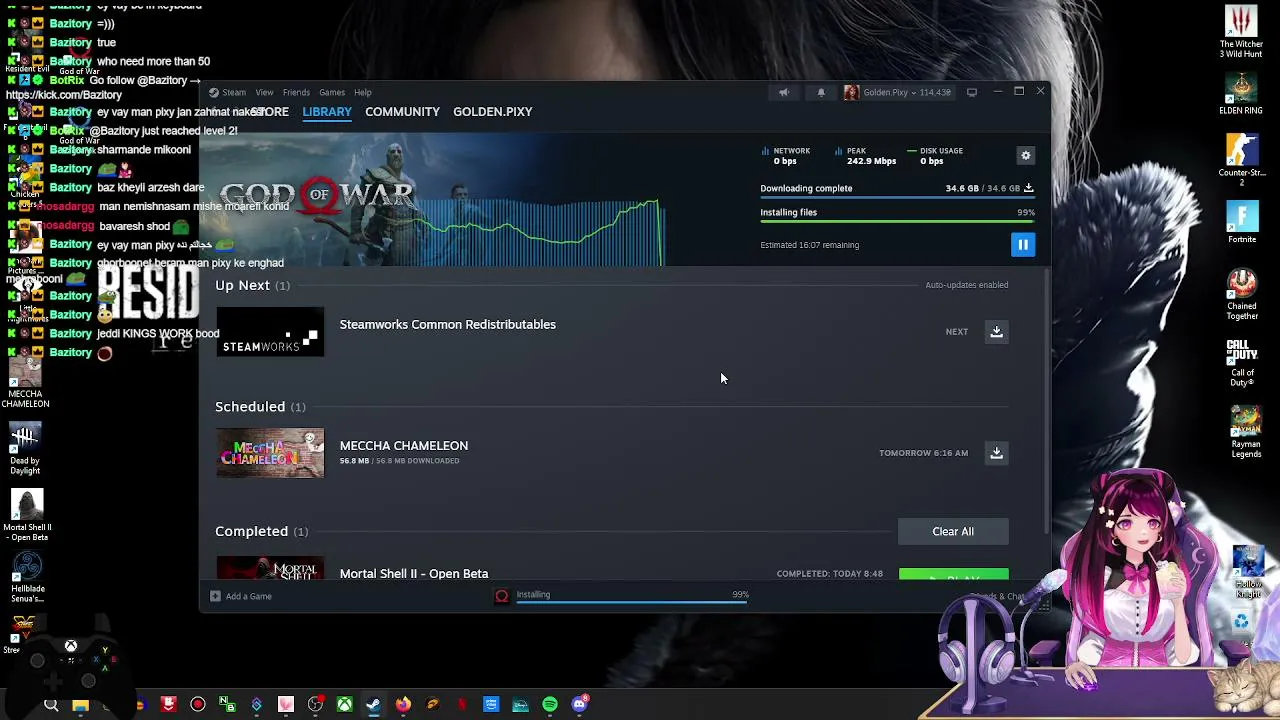Image resolution: width=1280 pixels, height=720 pixels.
Task: Open Hellblade Senua's desktop shortcut
Action: tap(28, 578)
